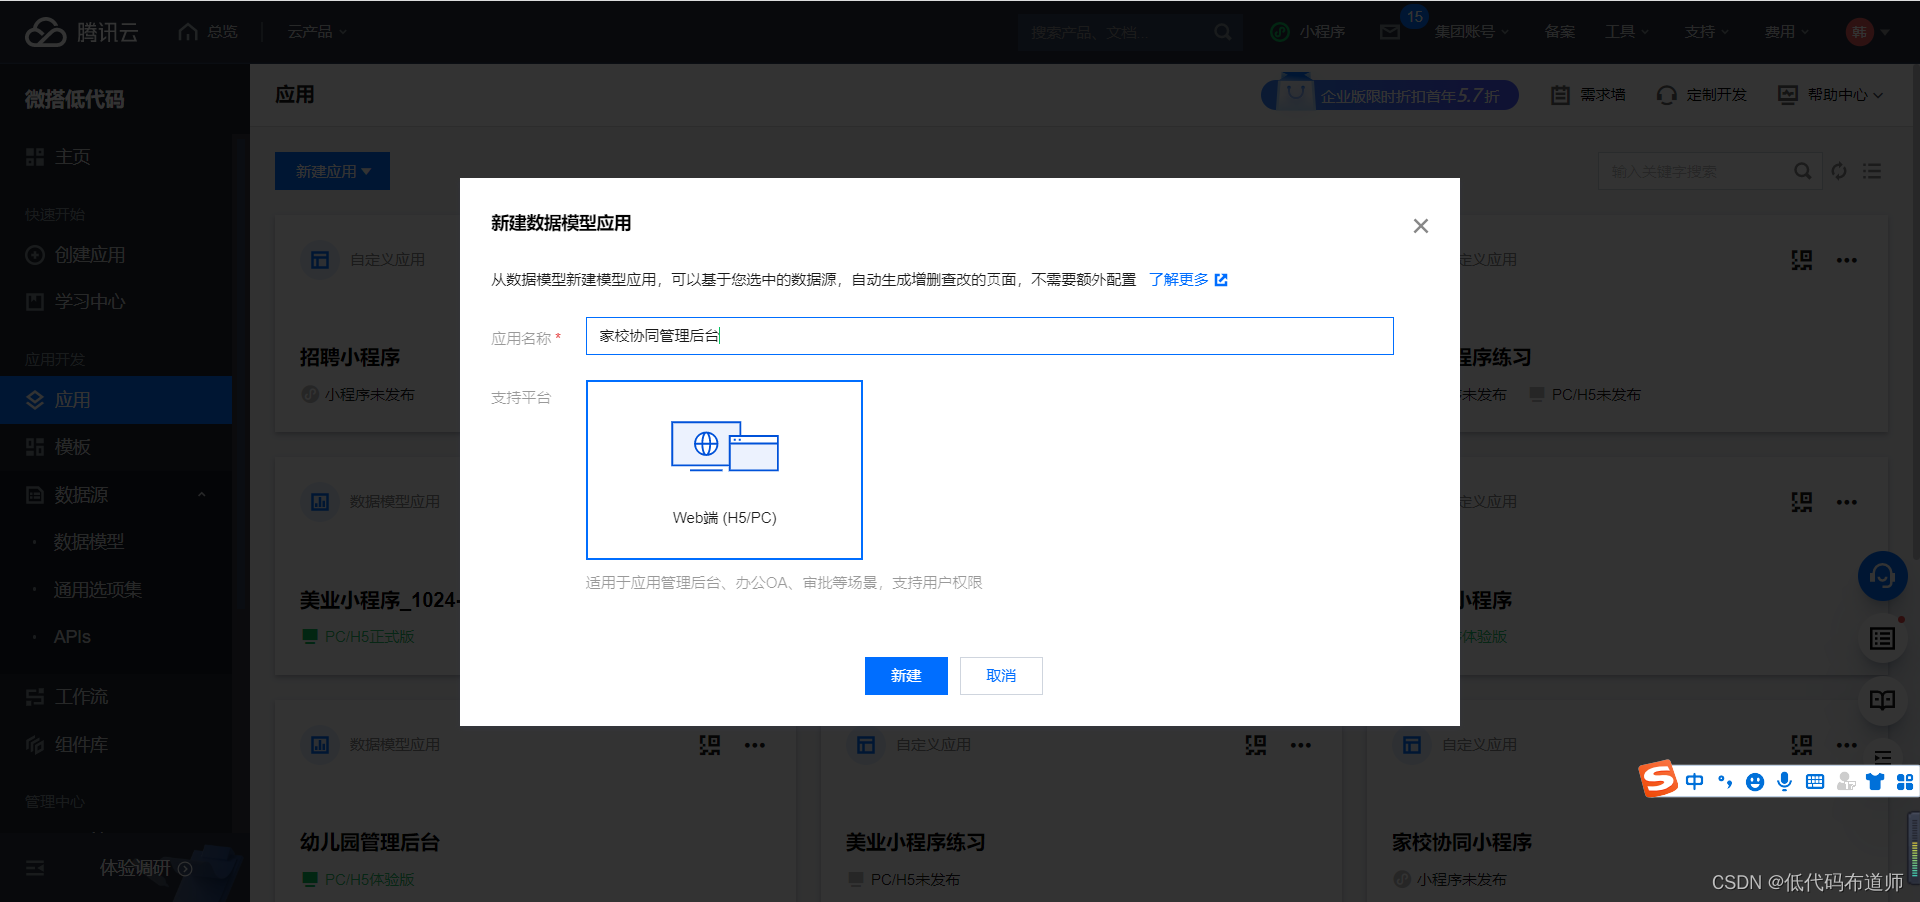Open QR code for top-right 自定义应用 card

pyautogui.click(x=1802, y=260)
